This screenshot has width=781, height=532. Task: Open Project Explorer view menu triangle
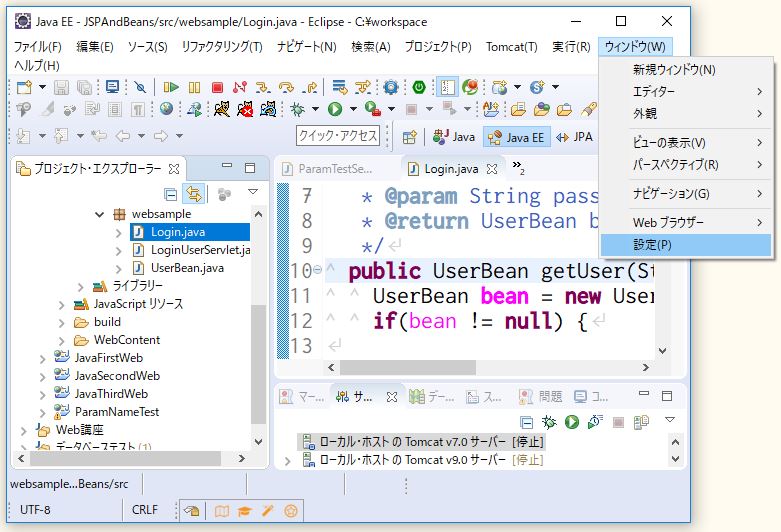(253, 192)
